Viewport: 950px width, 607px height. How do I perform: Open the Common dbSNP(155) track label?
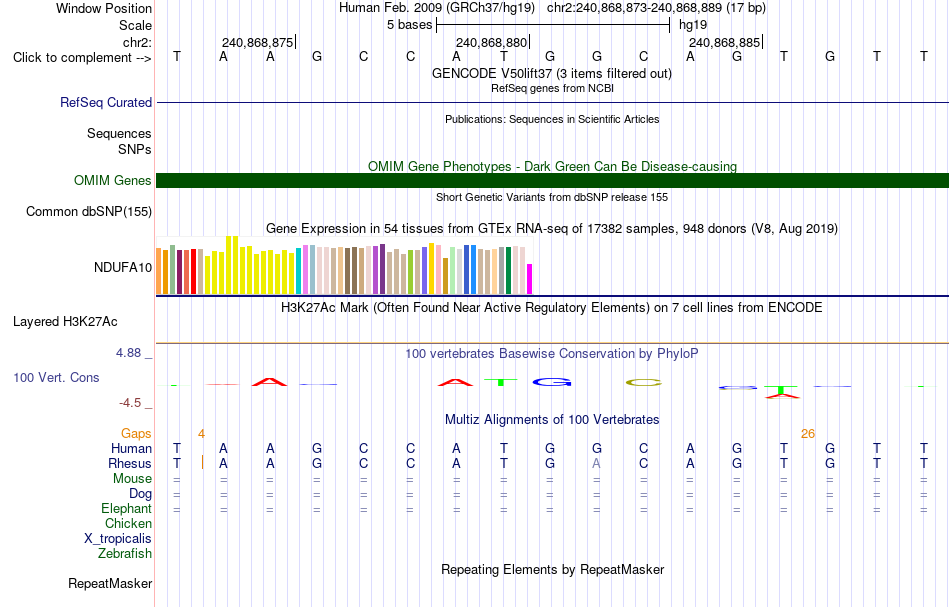click(x=89, y=211)
